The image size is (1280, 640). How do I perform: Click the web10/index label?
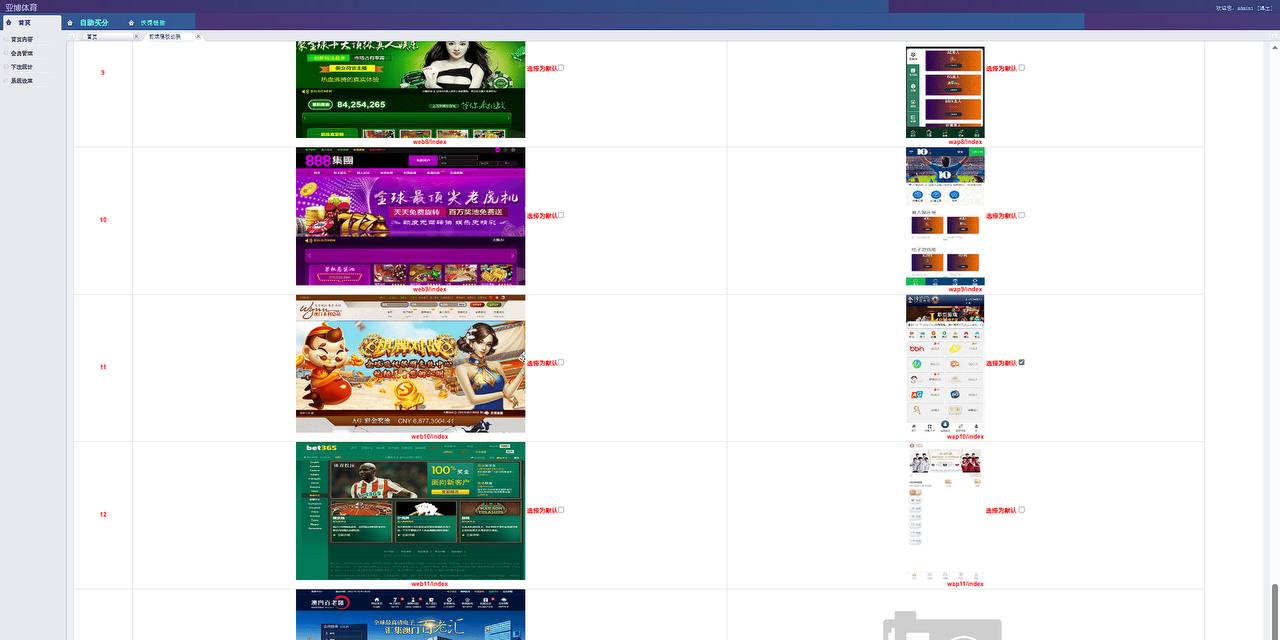[430, 436]
